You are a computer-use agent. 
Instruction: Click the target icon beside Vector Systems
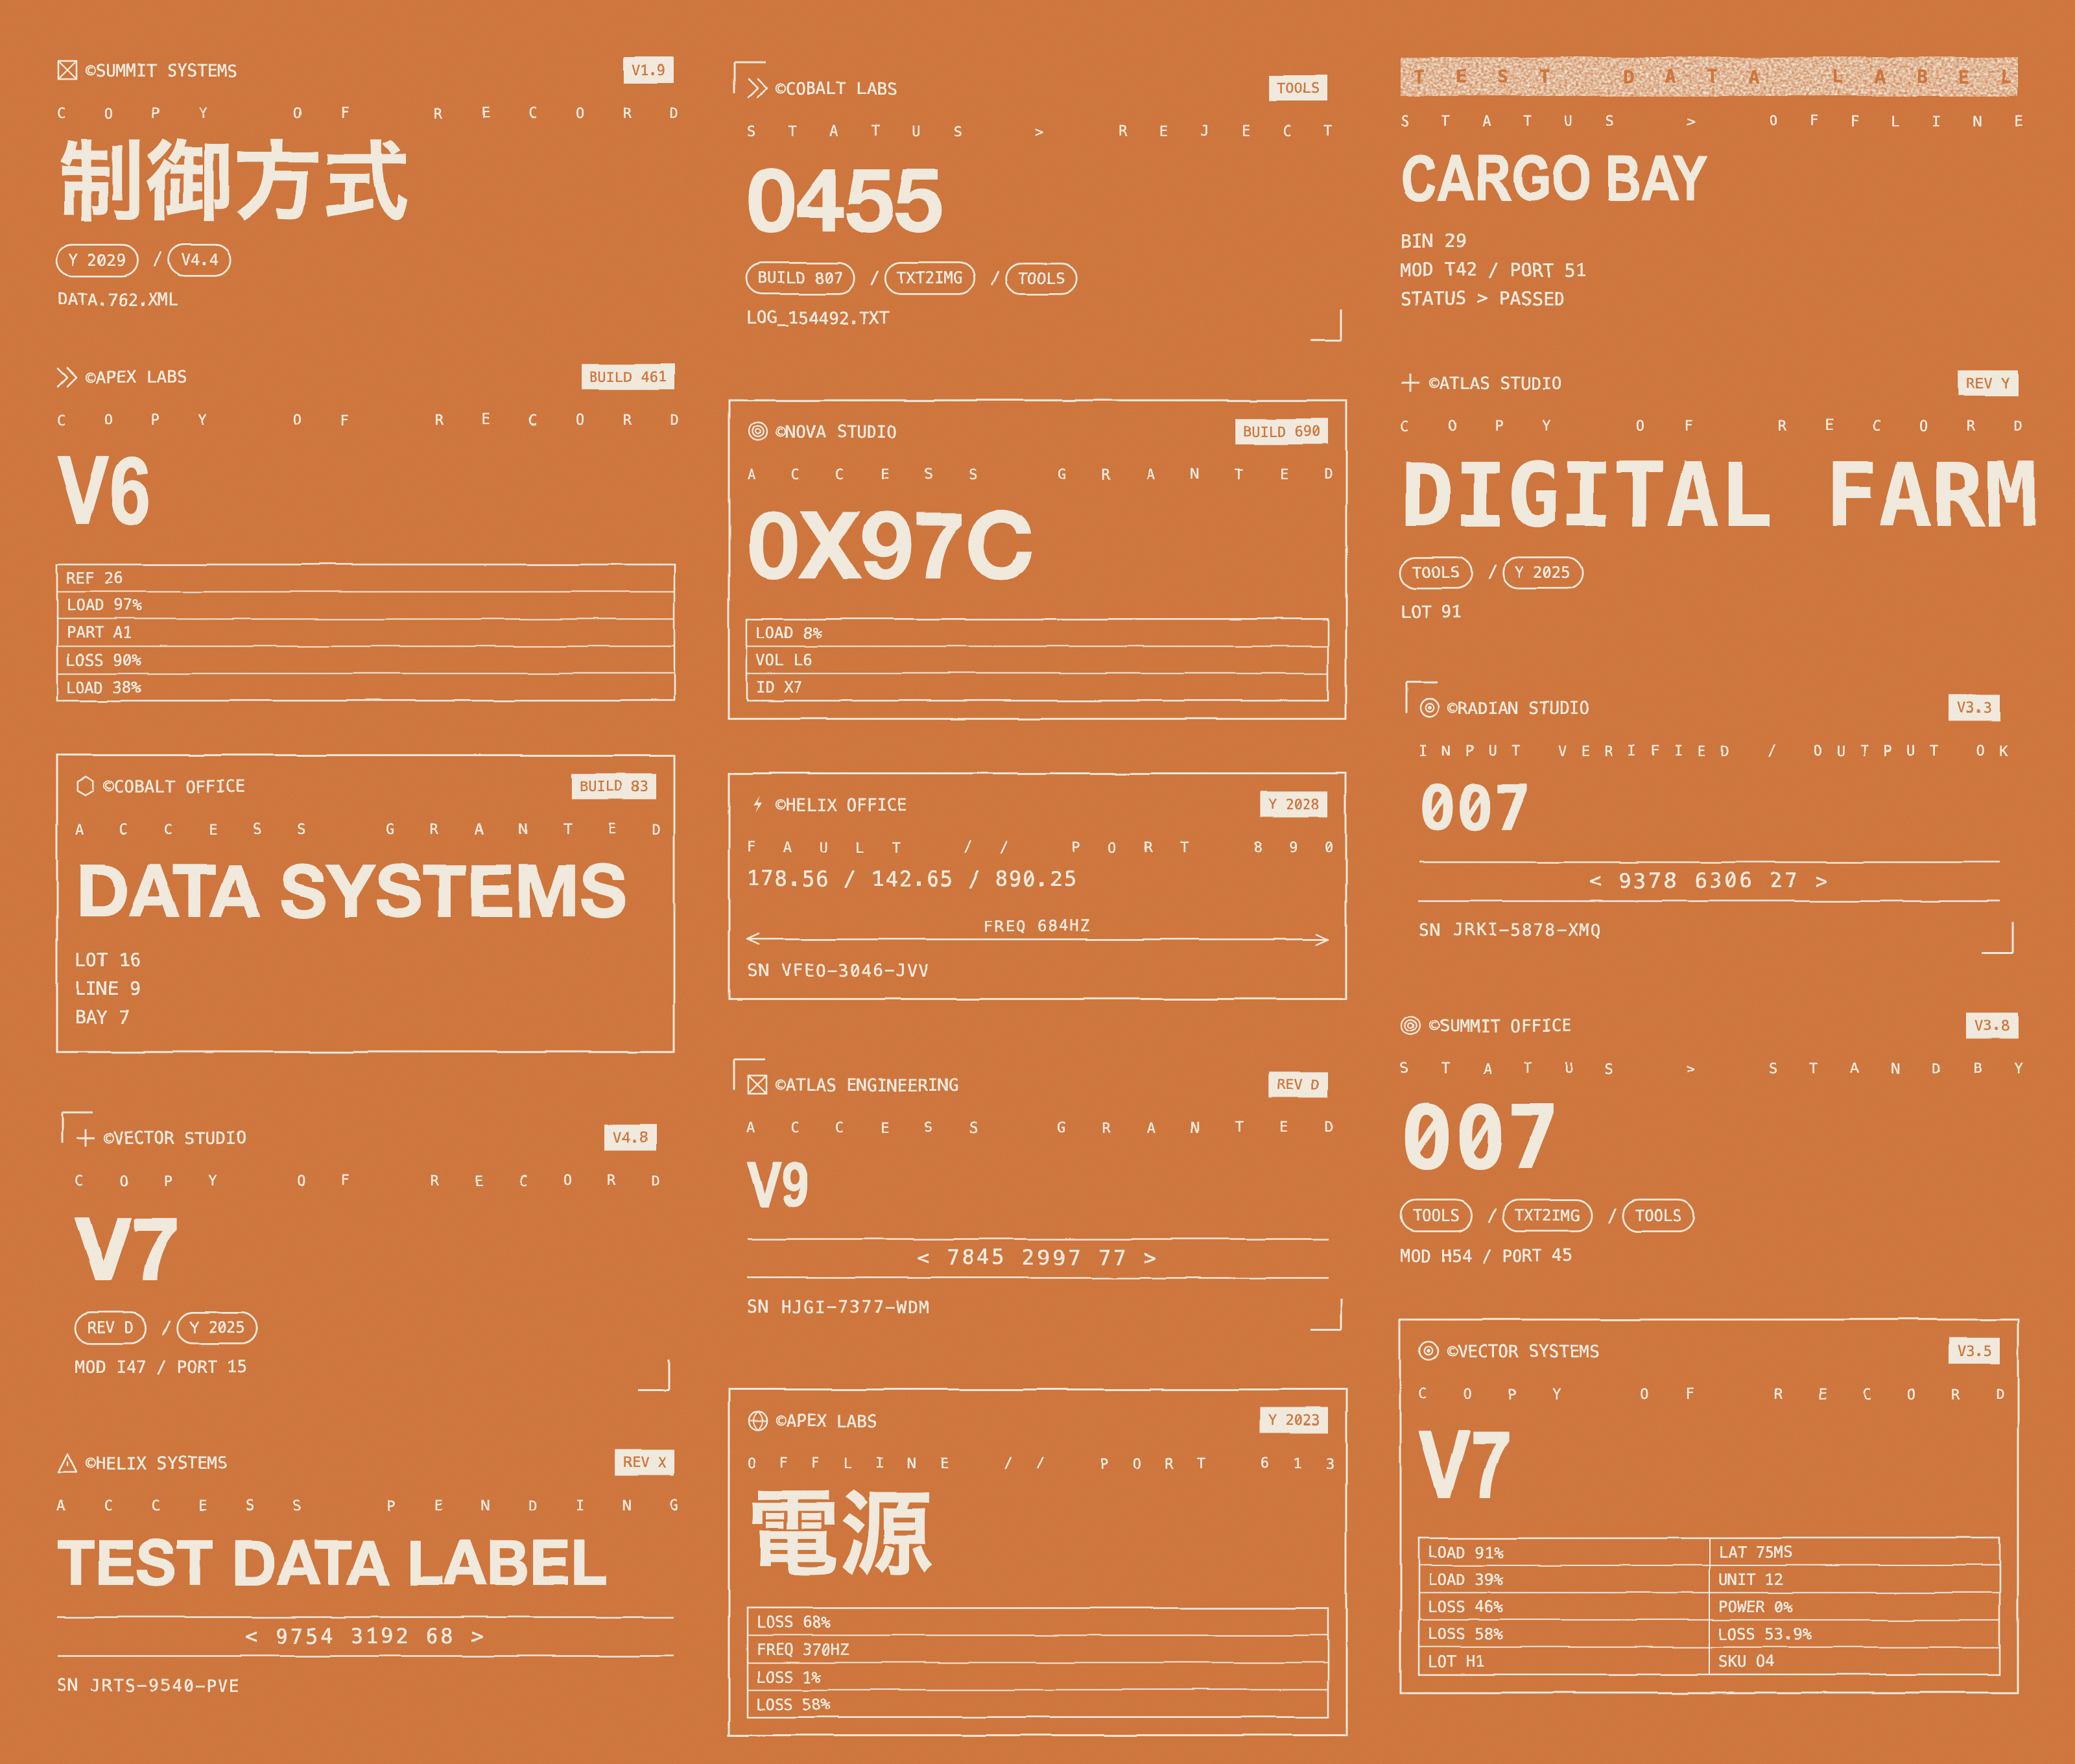pos(1430,1351)
